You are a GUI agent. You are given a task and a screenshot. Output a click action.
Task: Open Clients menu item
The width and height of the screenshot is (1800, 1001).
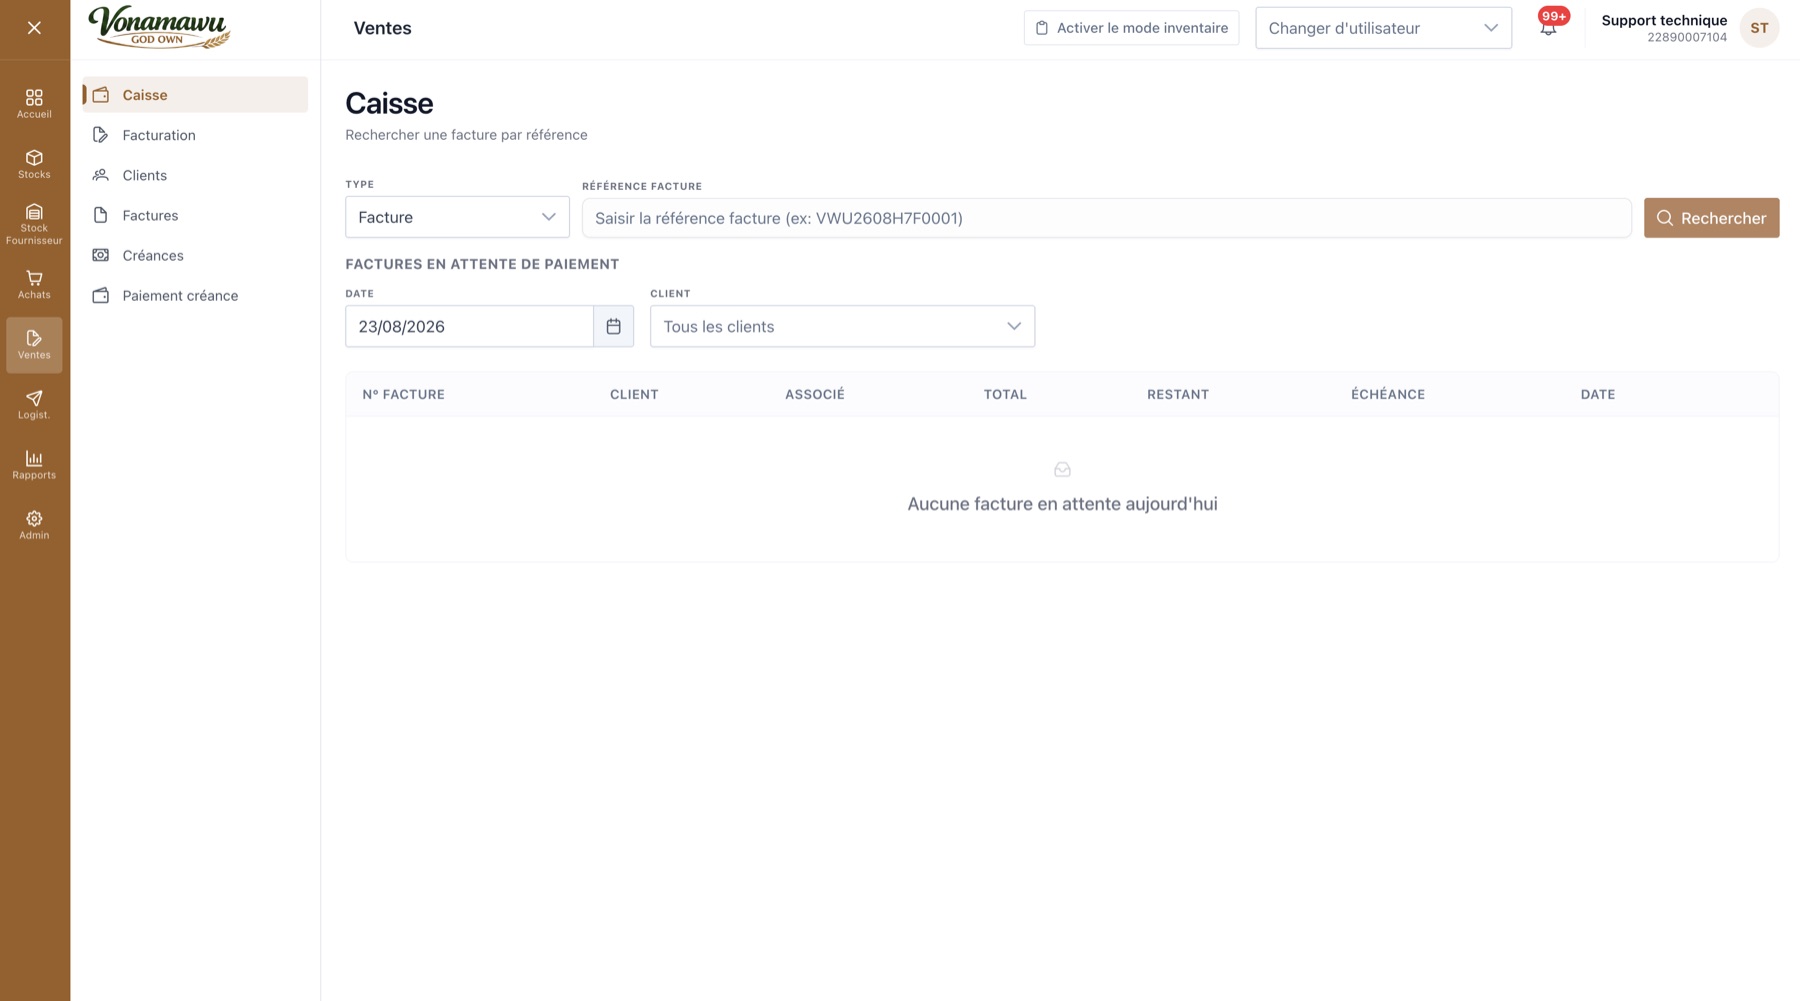coord(195,175)
